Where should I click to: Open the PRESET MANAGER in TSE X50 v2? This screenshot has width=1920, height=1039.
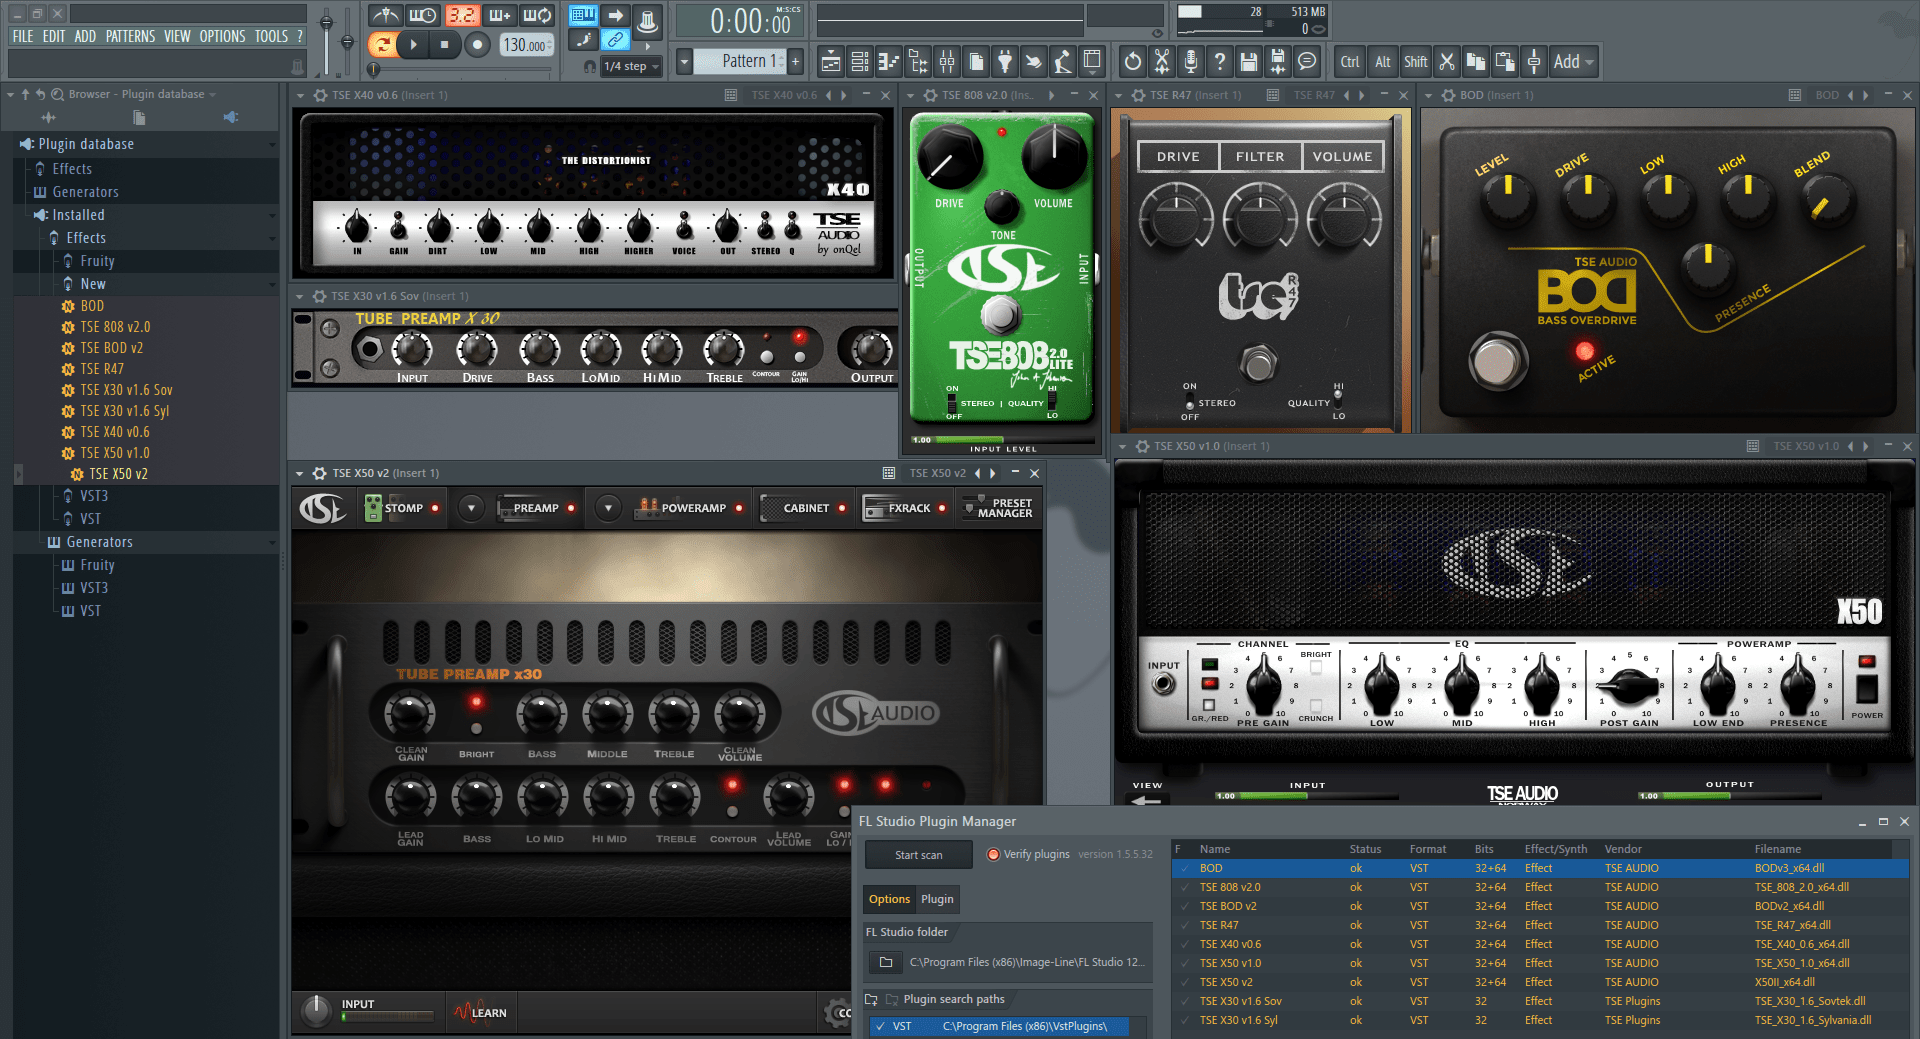pos(997,508)
